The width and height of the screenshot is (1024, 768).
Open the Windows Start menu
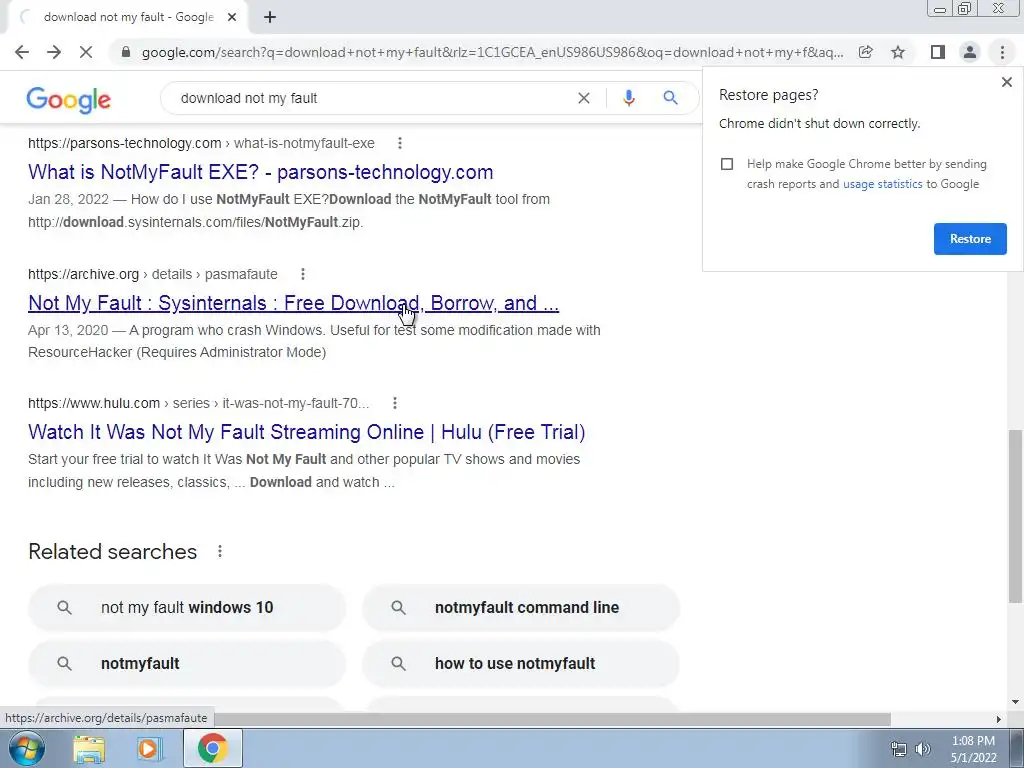tap(27, 748)
